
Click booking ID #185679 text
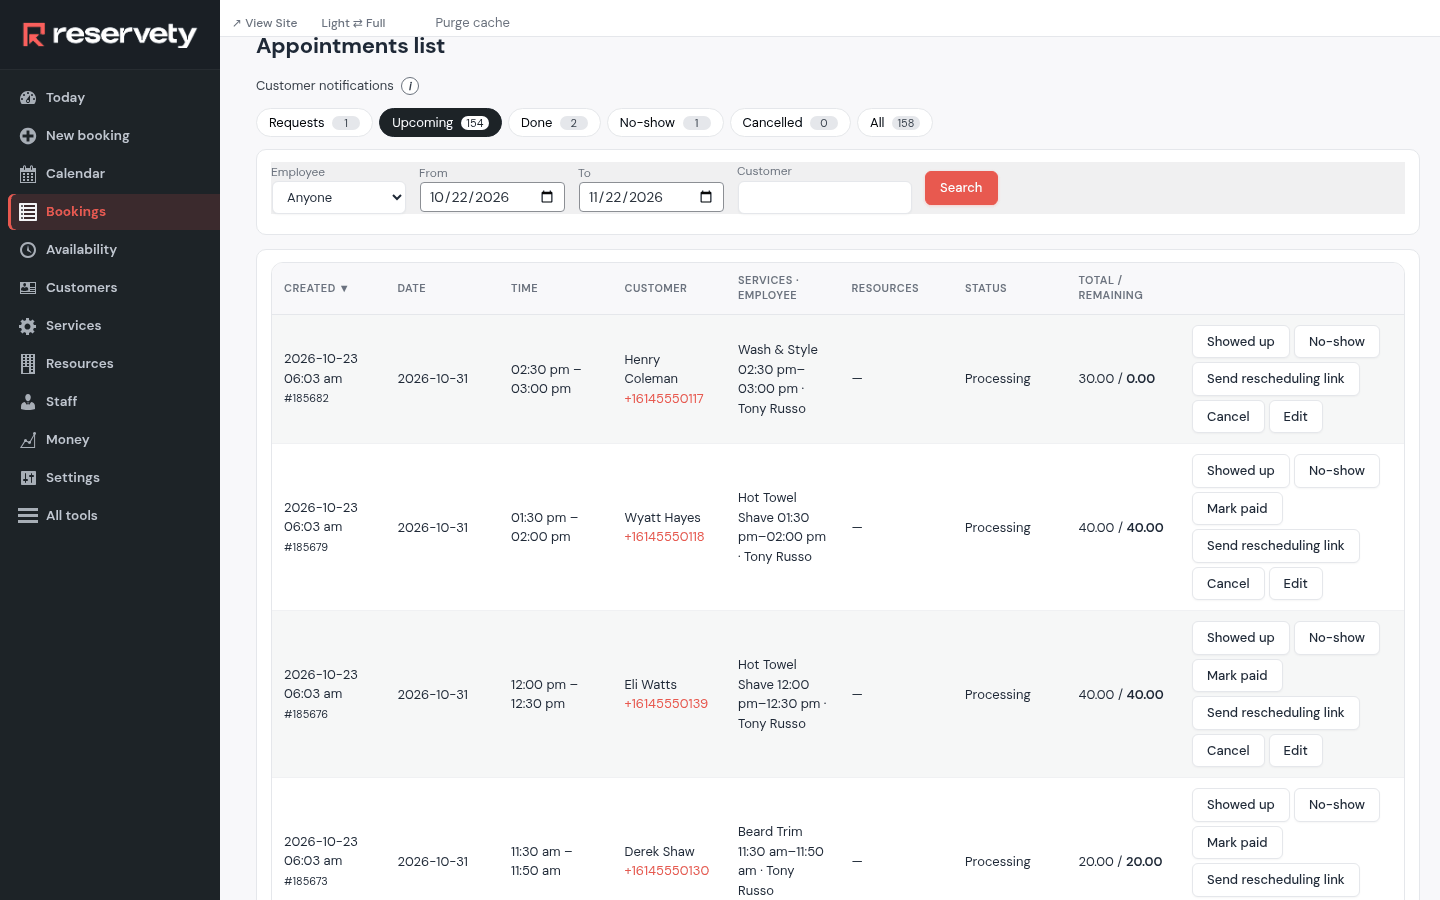tap(306, 548)
